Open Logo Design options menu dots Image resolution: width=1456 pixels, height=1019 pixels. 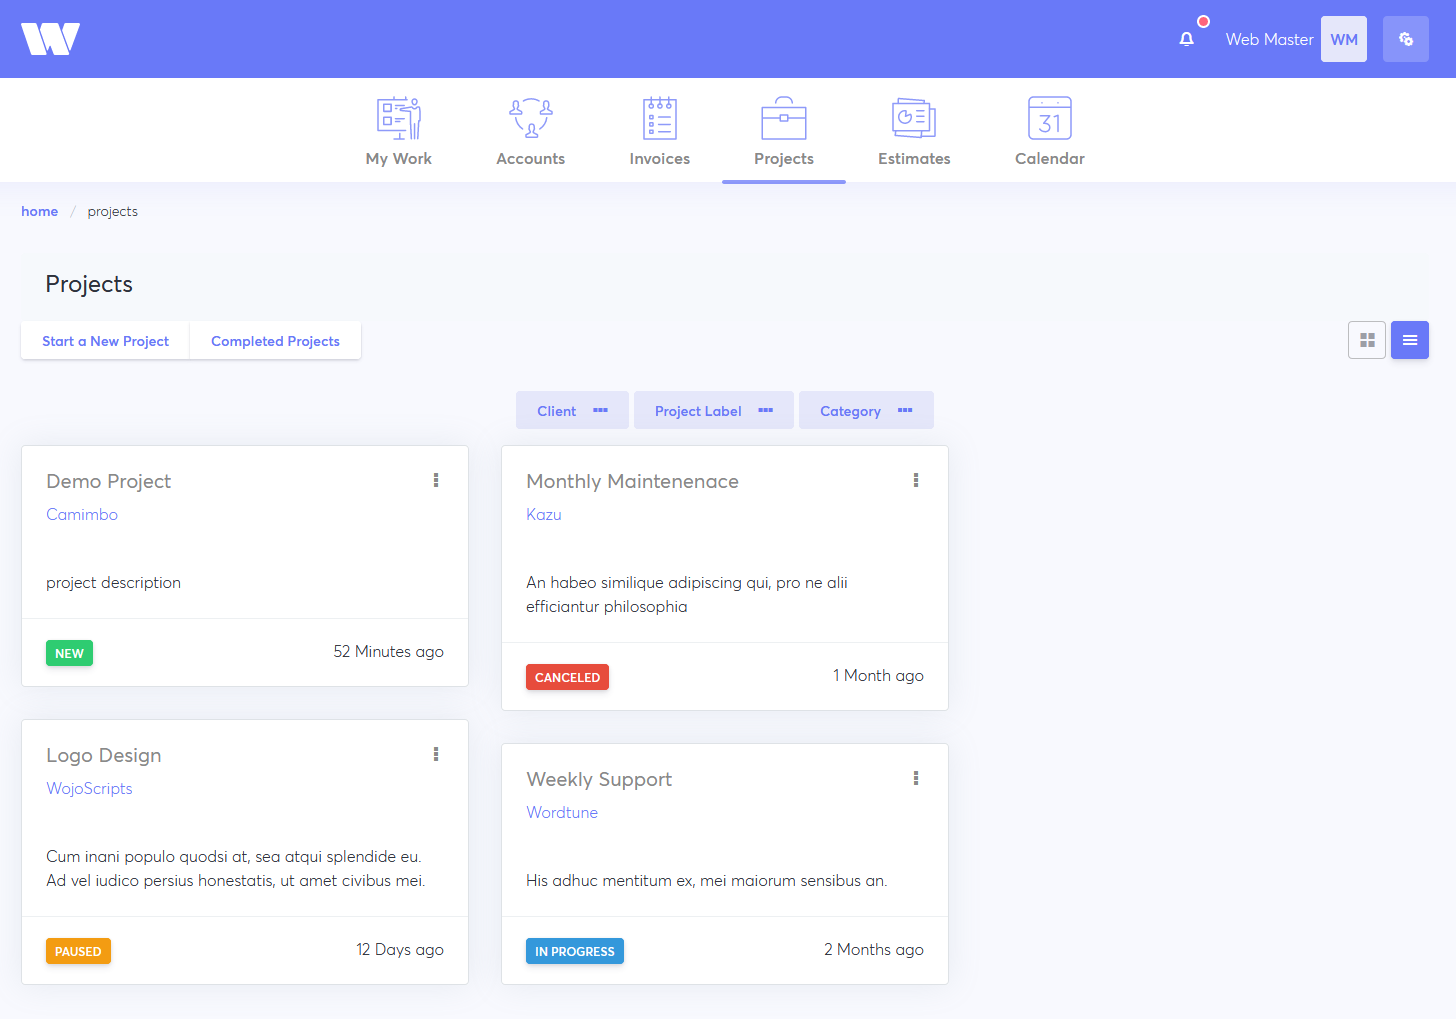point(436,754)
